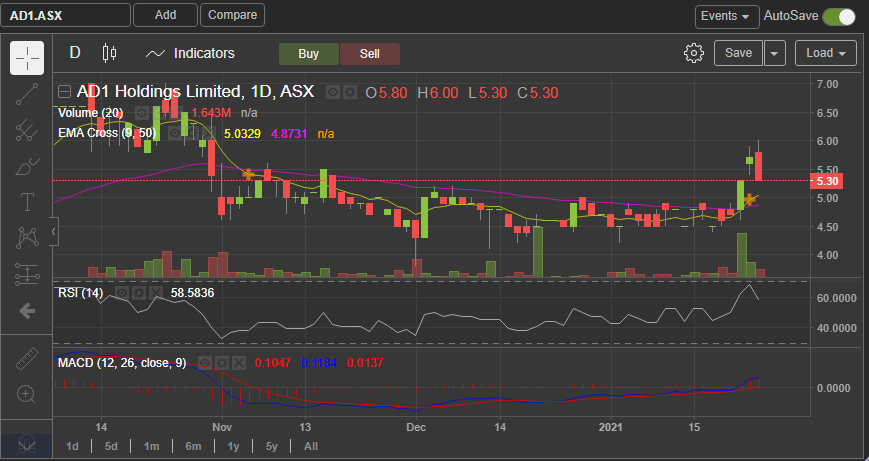
Task: Open the Indicators menu
Action: click(x=190, y=53)
